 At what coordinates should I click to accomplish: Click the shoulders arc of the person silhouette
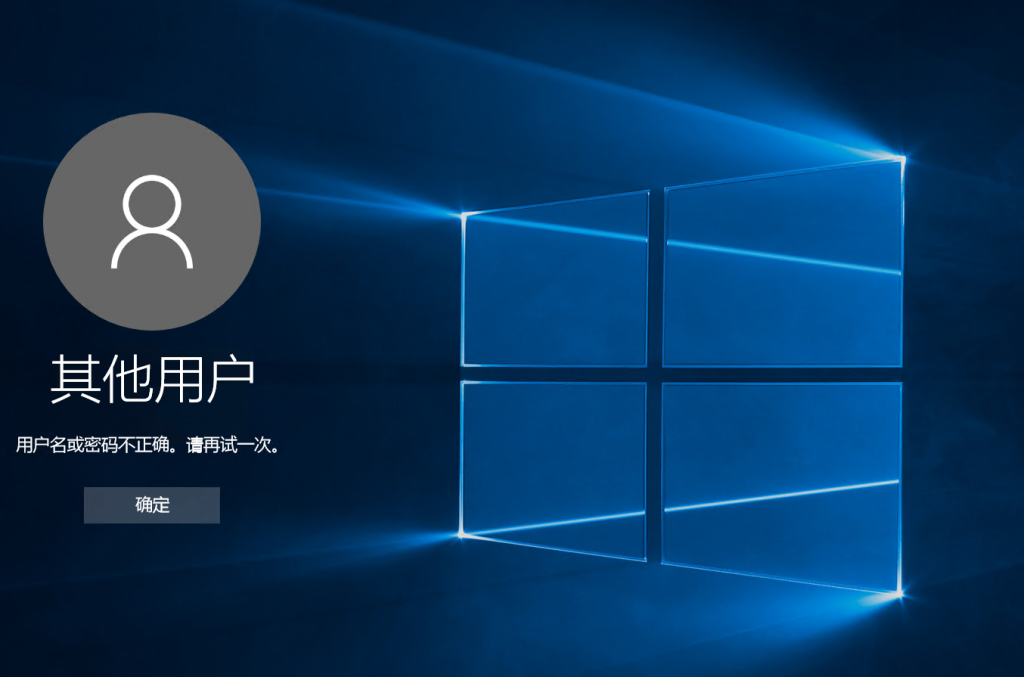tap(152, 250)
